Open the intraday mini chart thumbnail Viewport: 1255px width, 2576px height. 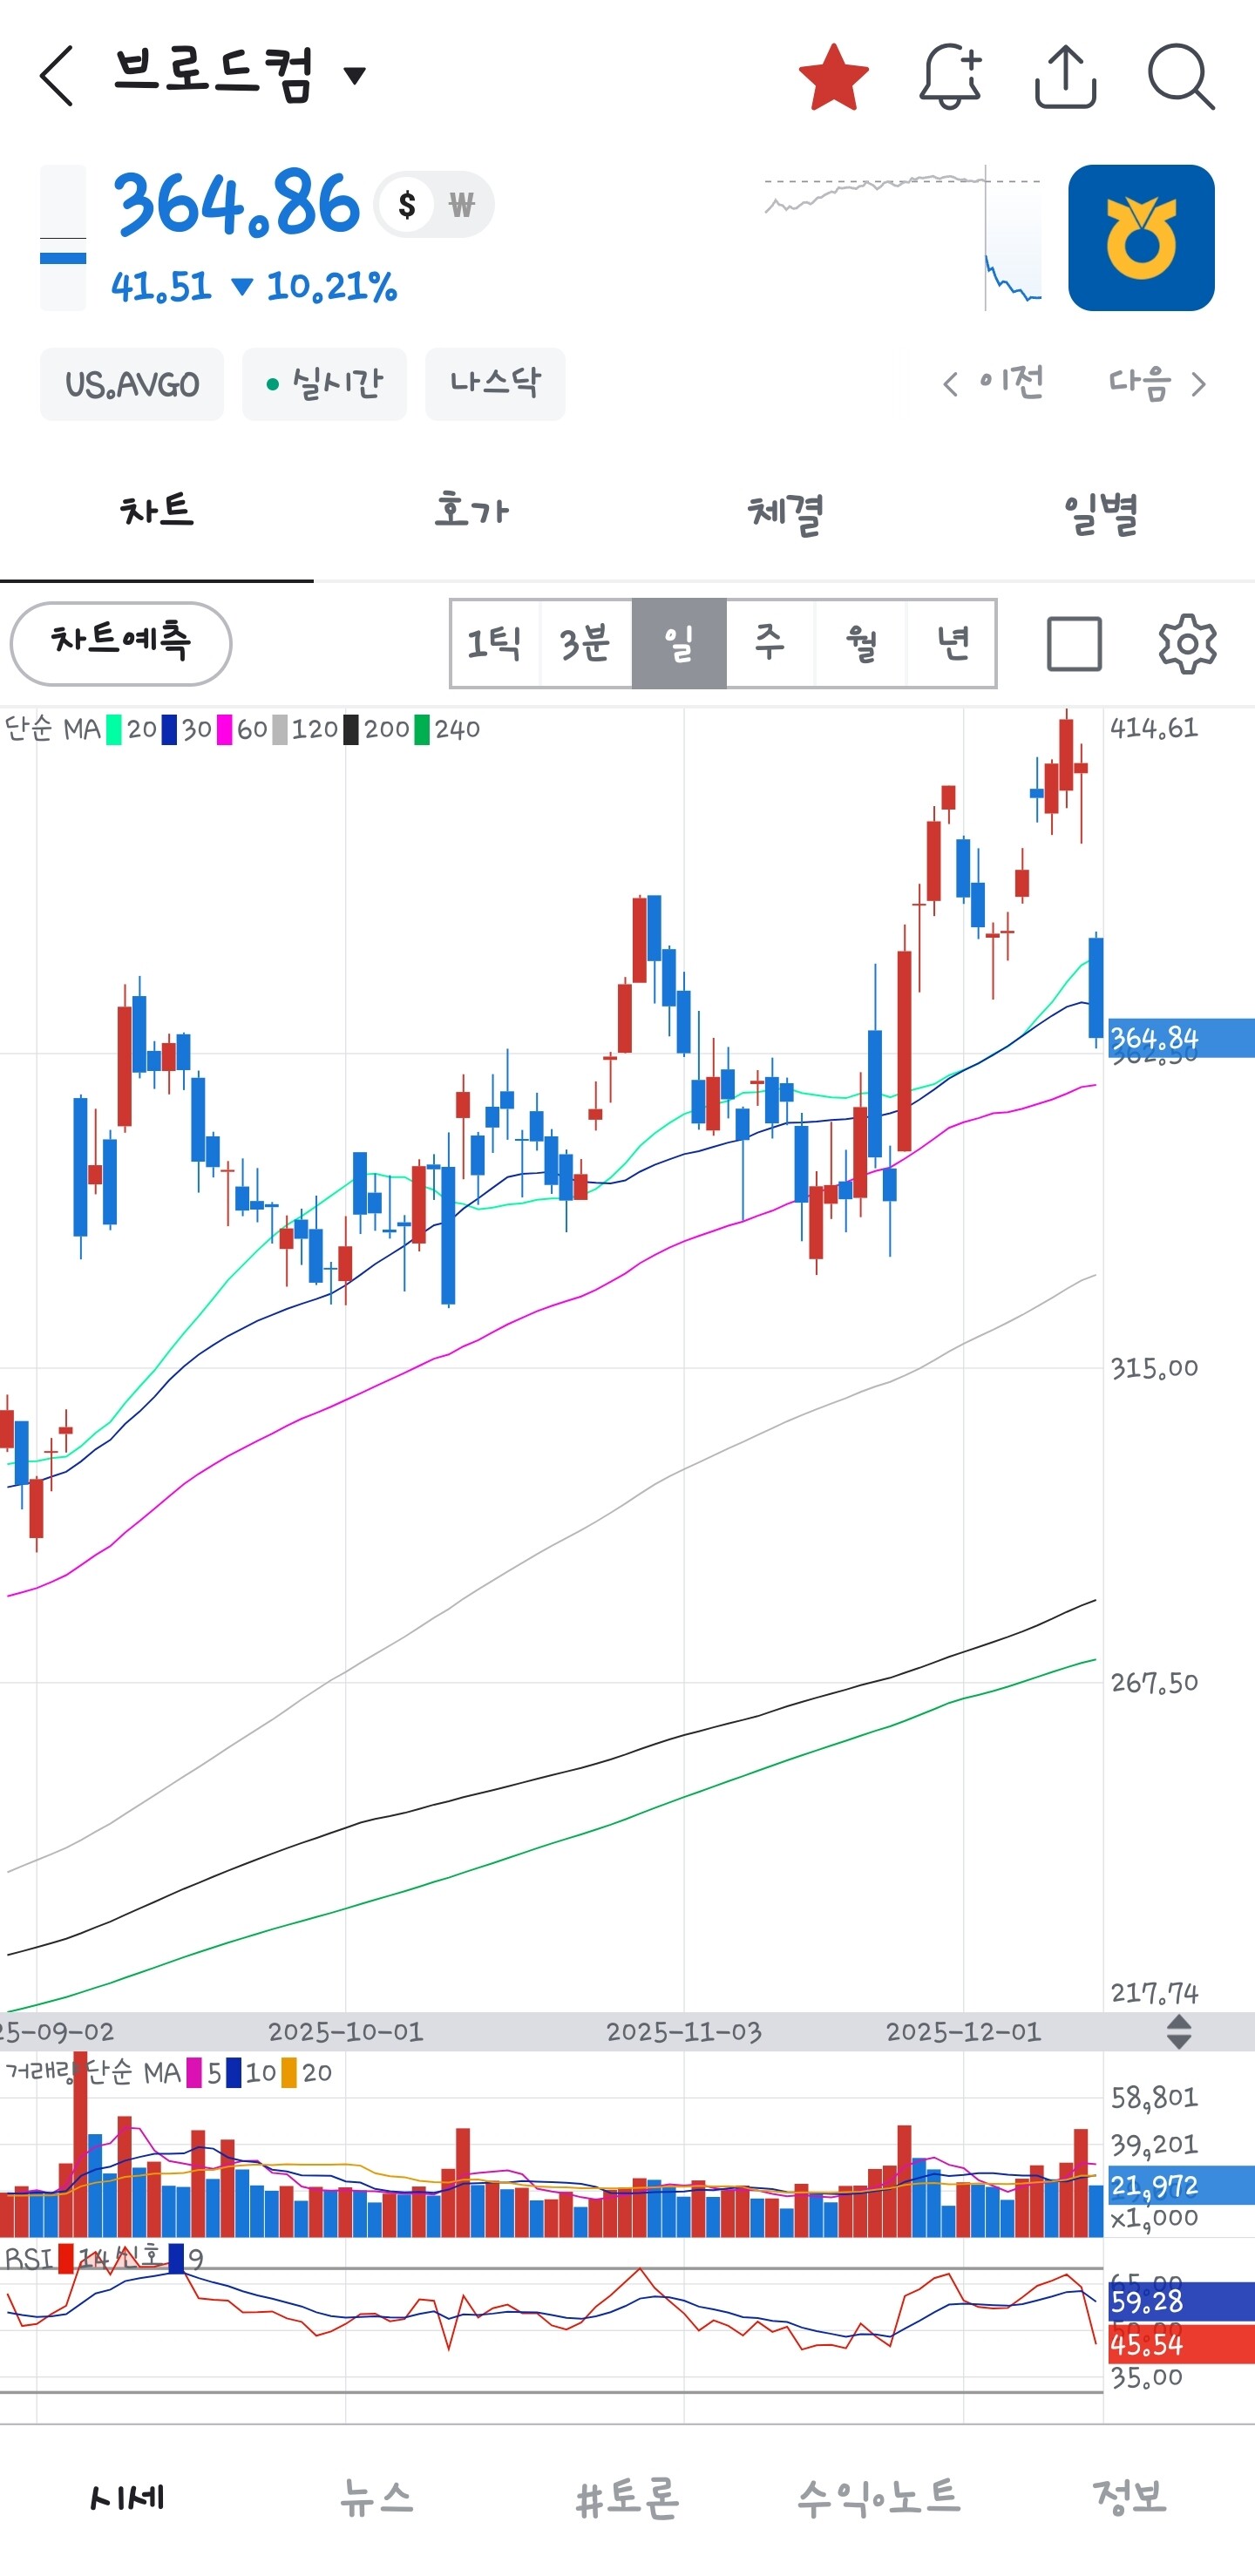[x=902, y=238]
